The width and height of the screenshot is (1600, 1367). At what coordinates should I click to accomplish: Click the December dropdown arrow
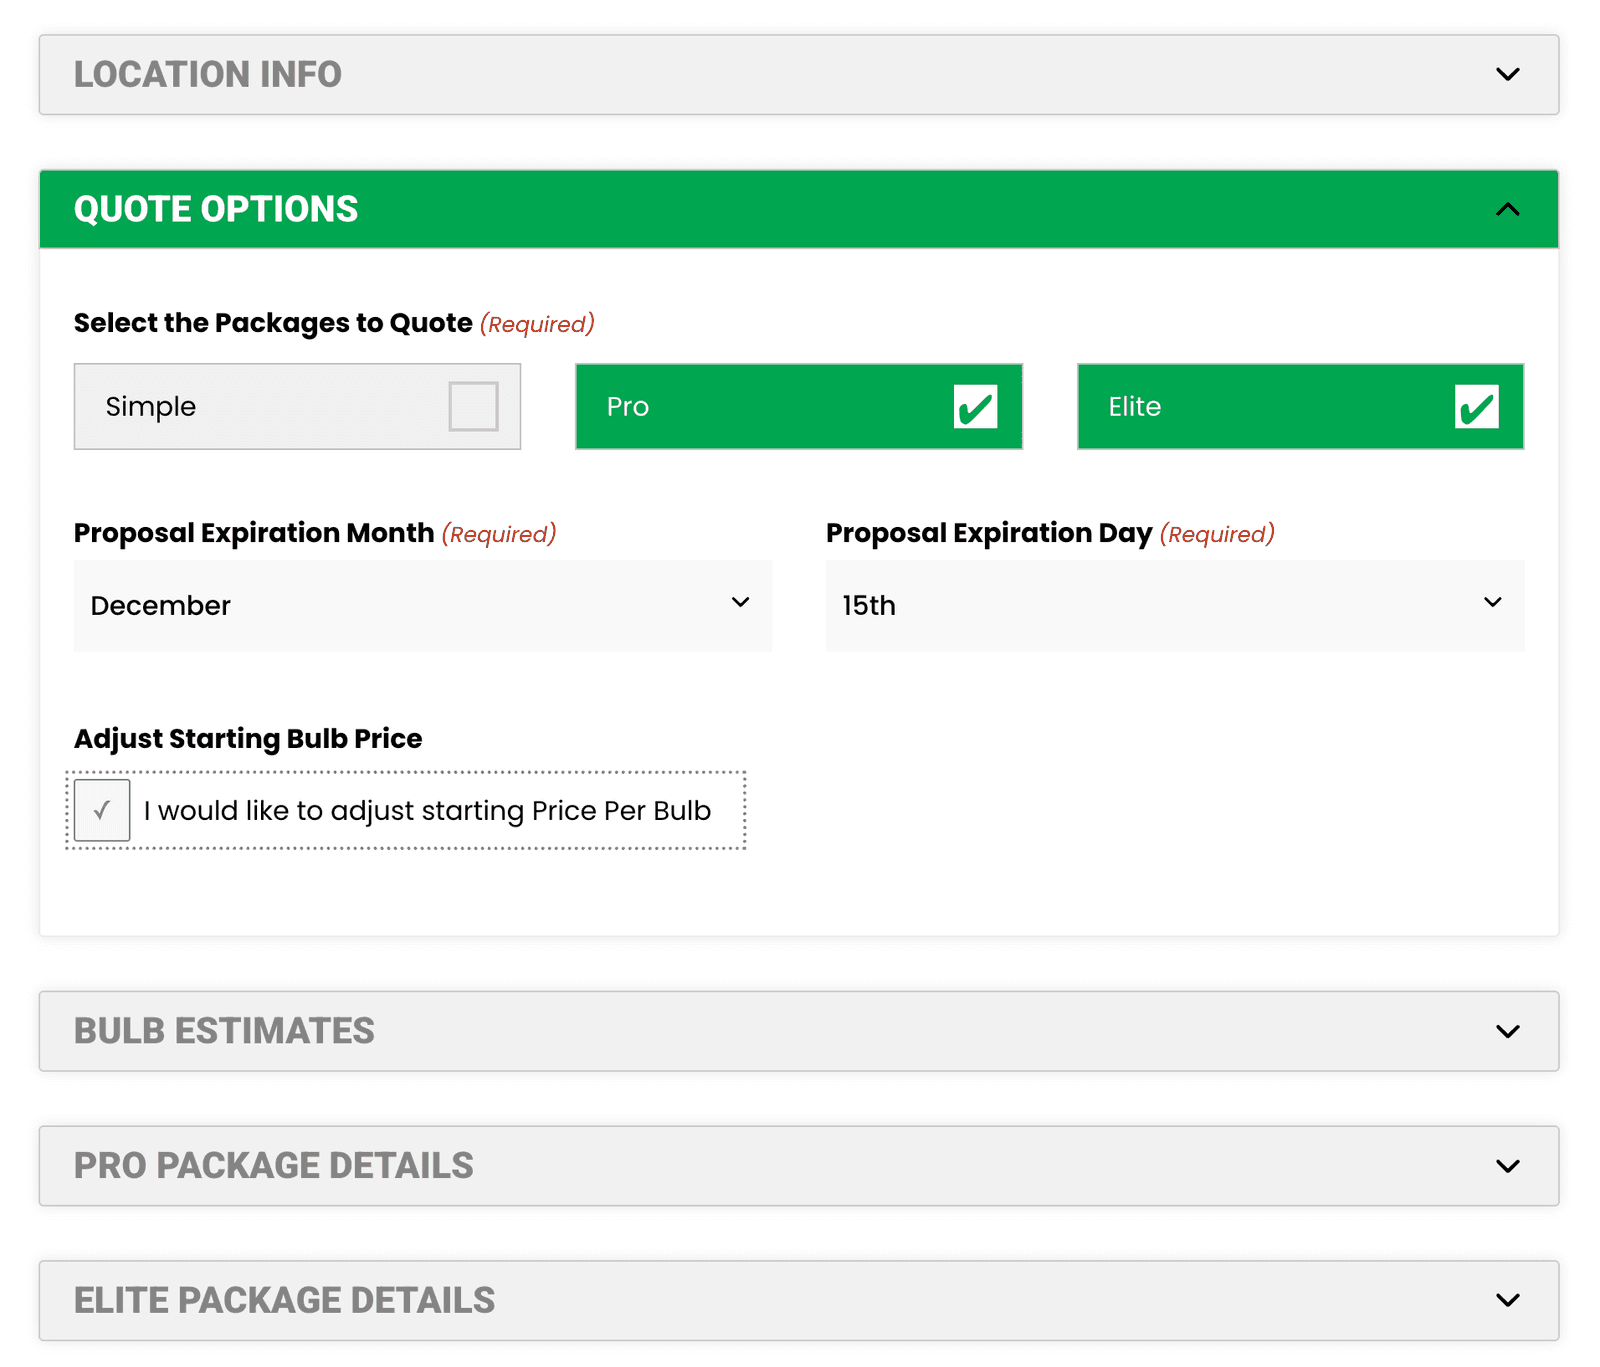740,602
